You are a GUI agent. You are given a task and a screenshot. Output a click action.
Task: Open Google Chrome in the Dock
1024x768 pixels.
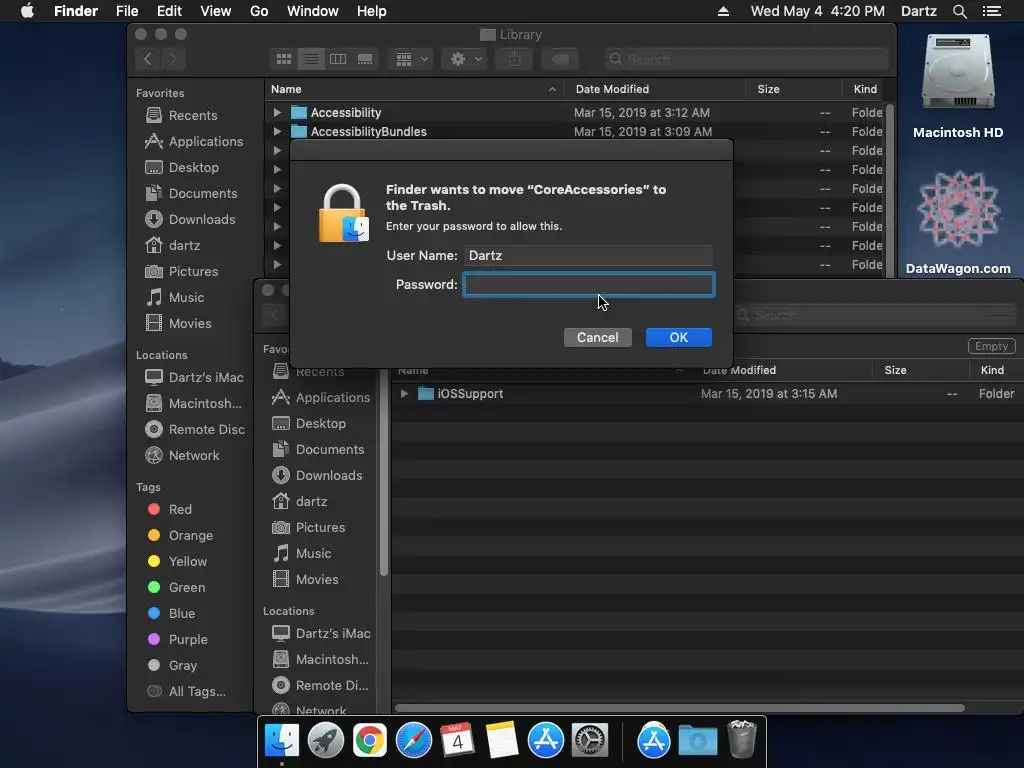[x=370, y=741]
